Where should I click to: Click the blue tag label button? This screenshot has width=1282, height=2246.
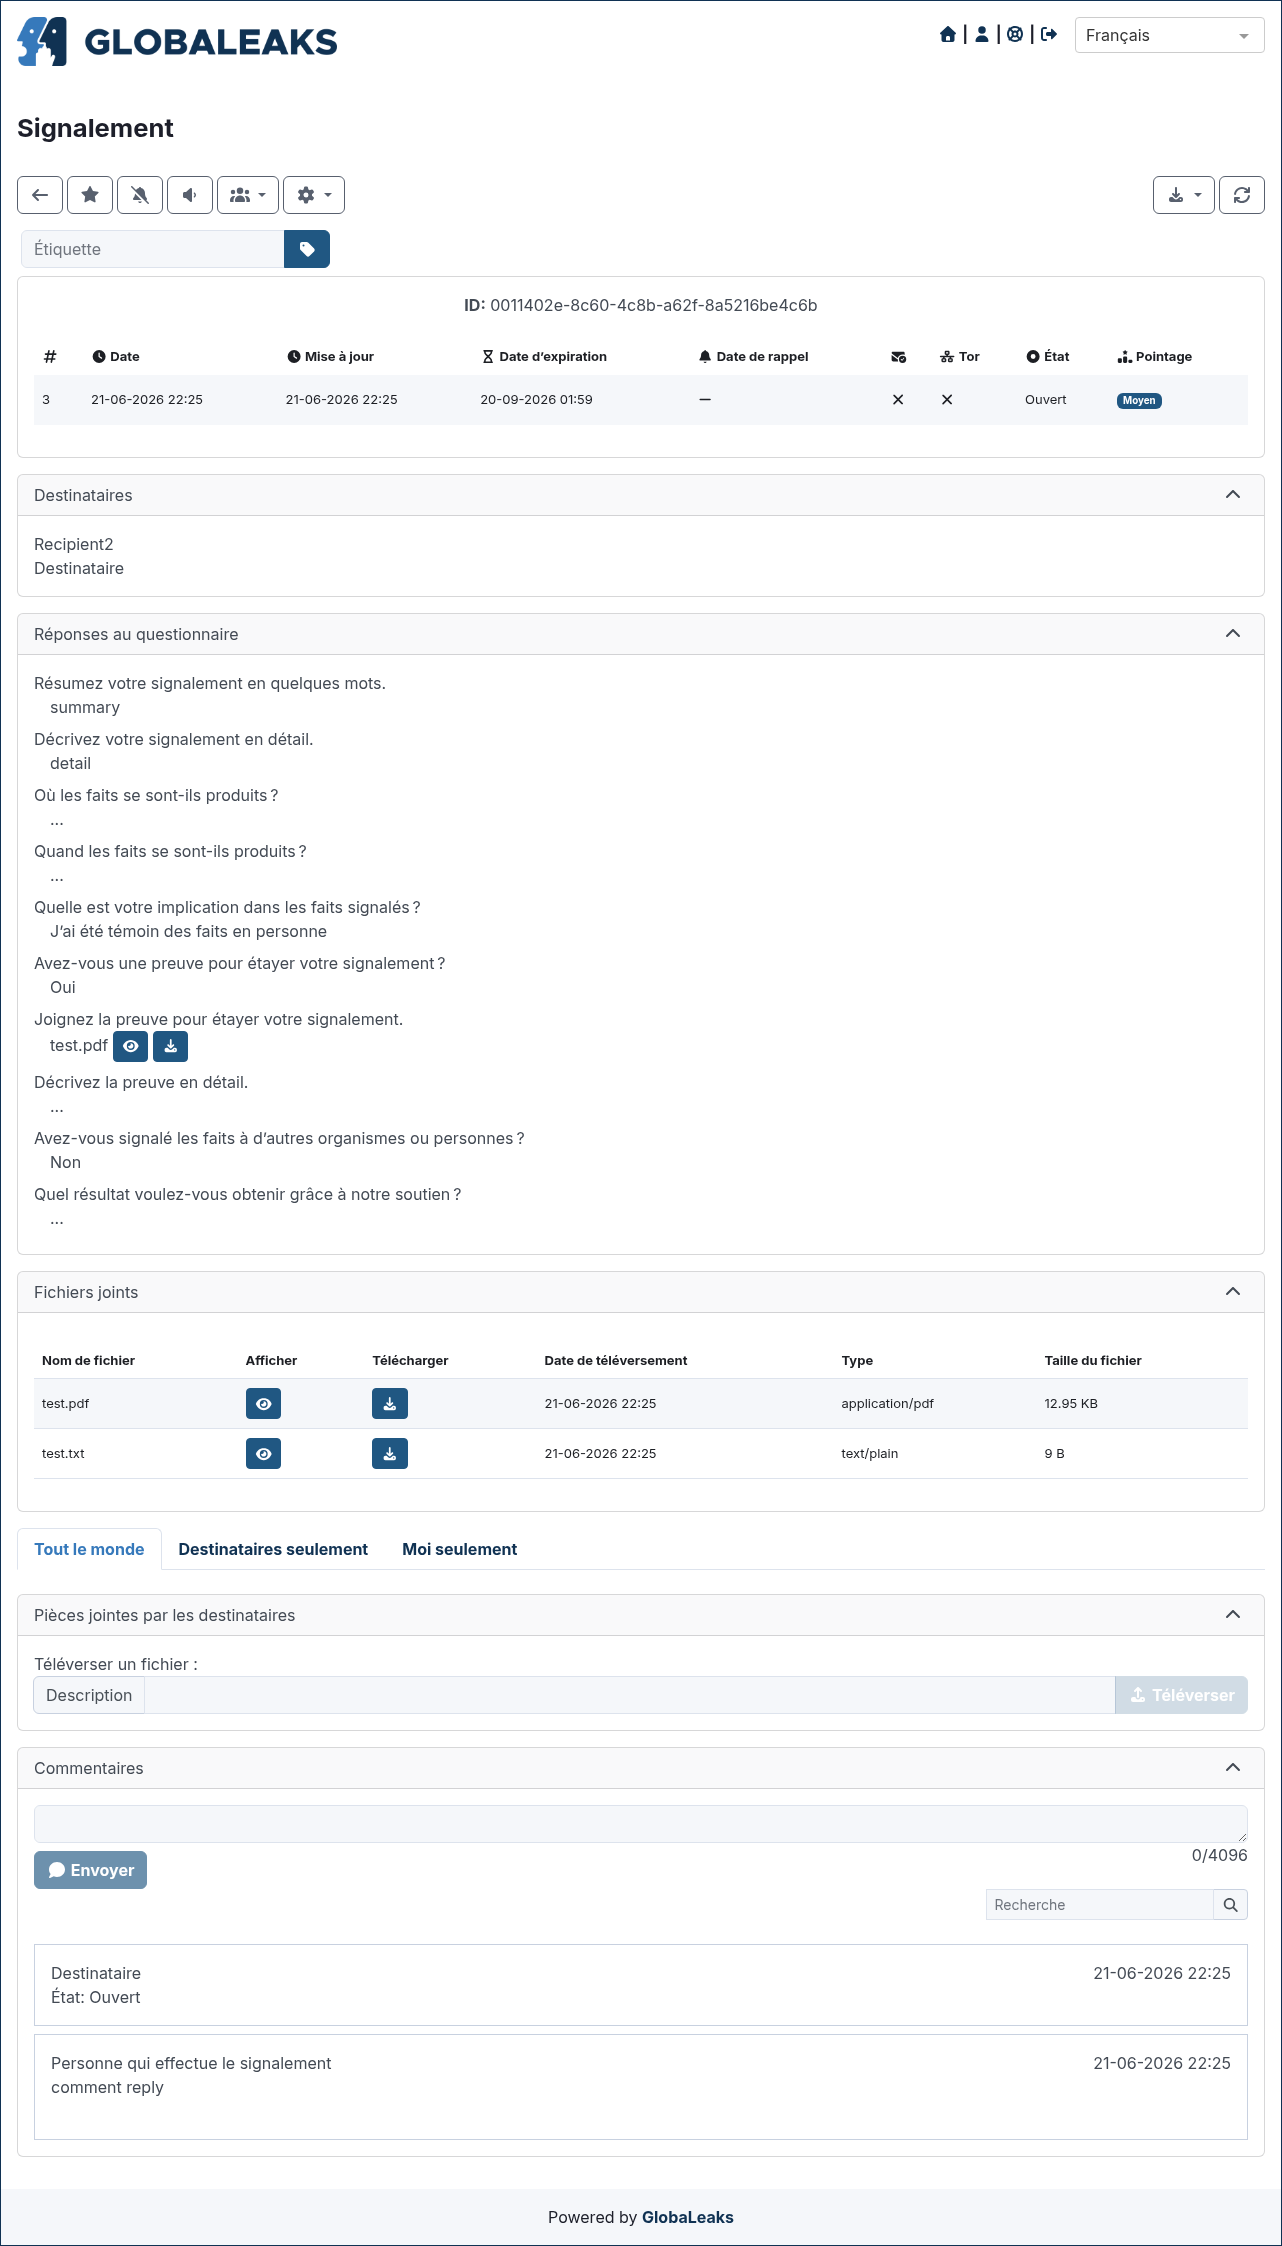tap(307, 249)
